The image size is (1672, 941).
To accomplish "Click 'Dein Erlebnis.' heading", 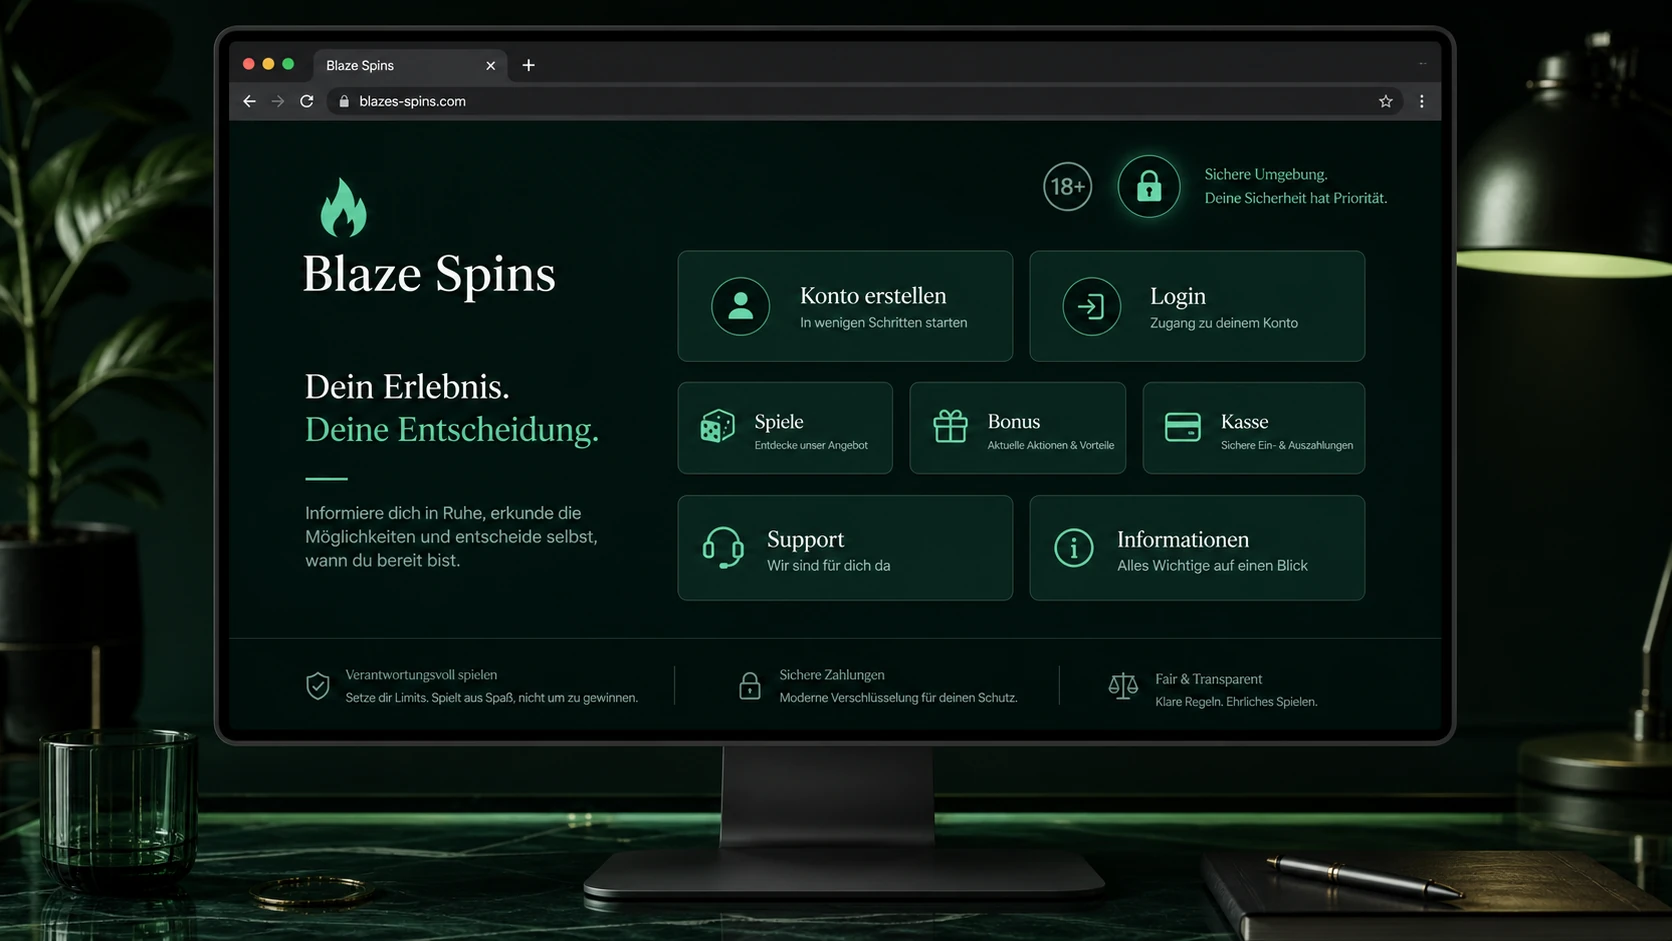I will pos(407,386).
